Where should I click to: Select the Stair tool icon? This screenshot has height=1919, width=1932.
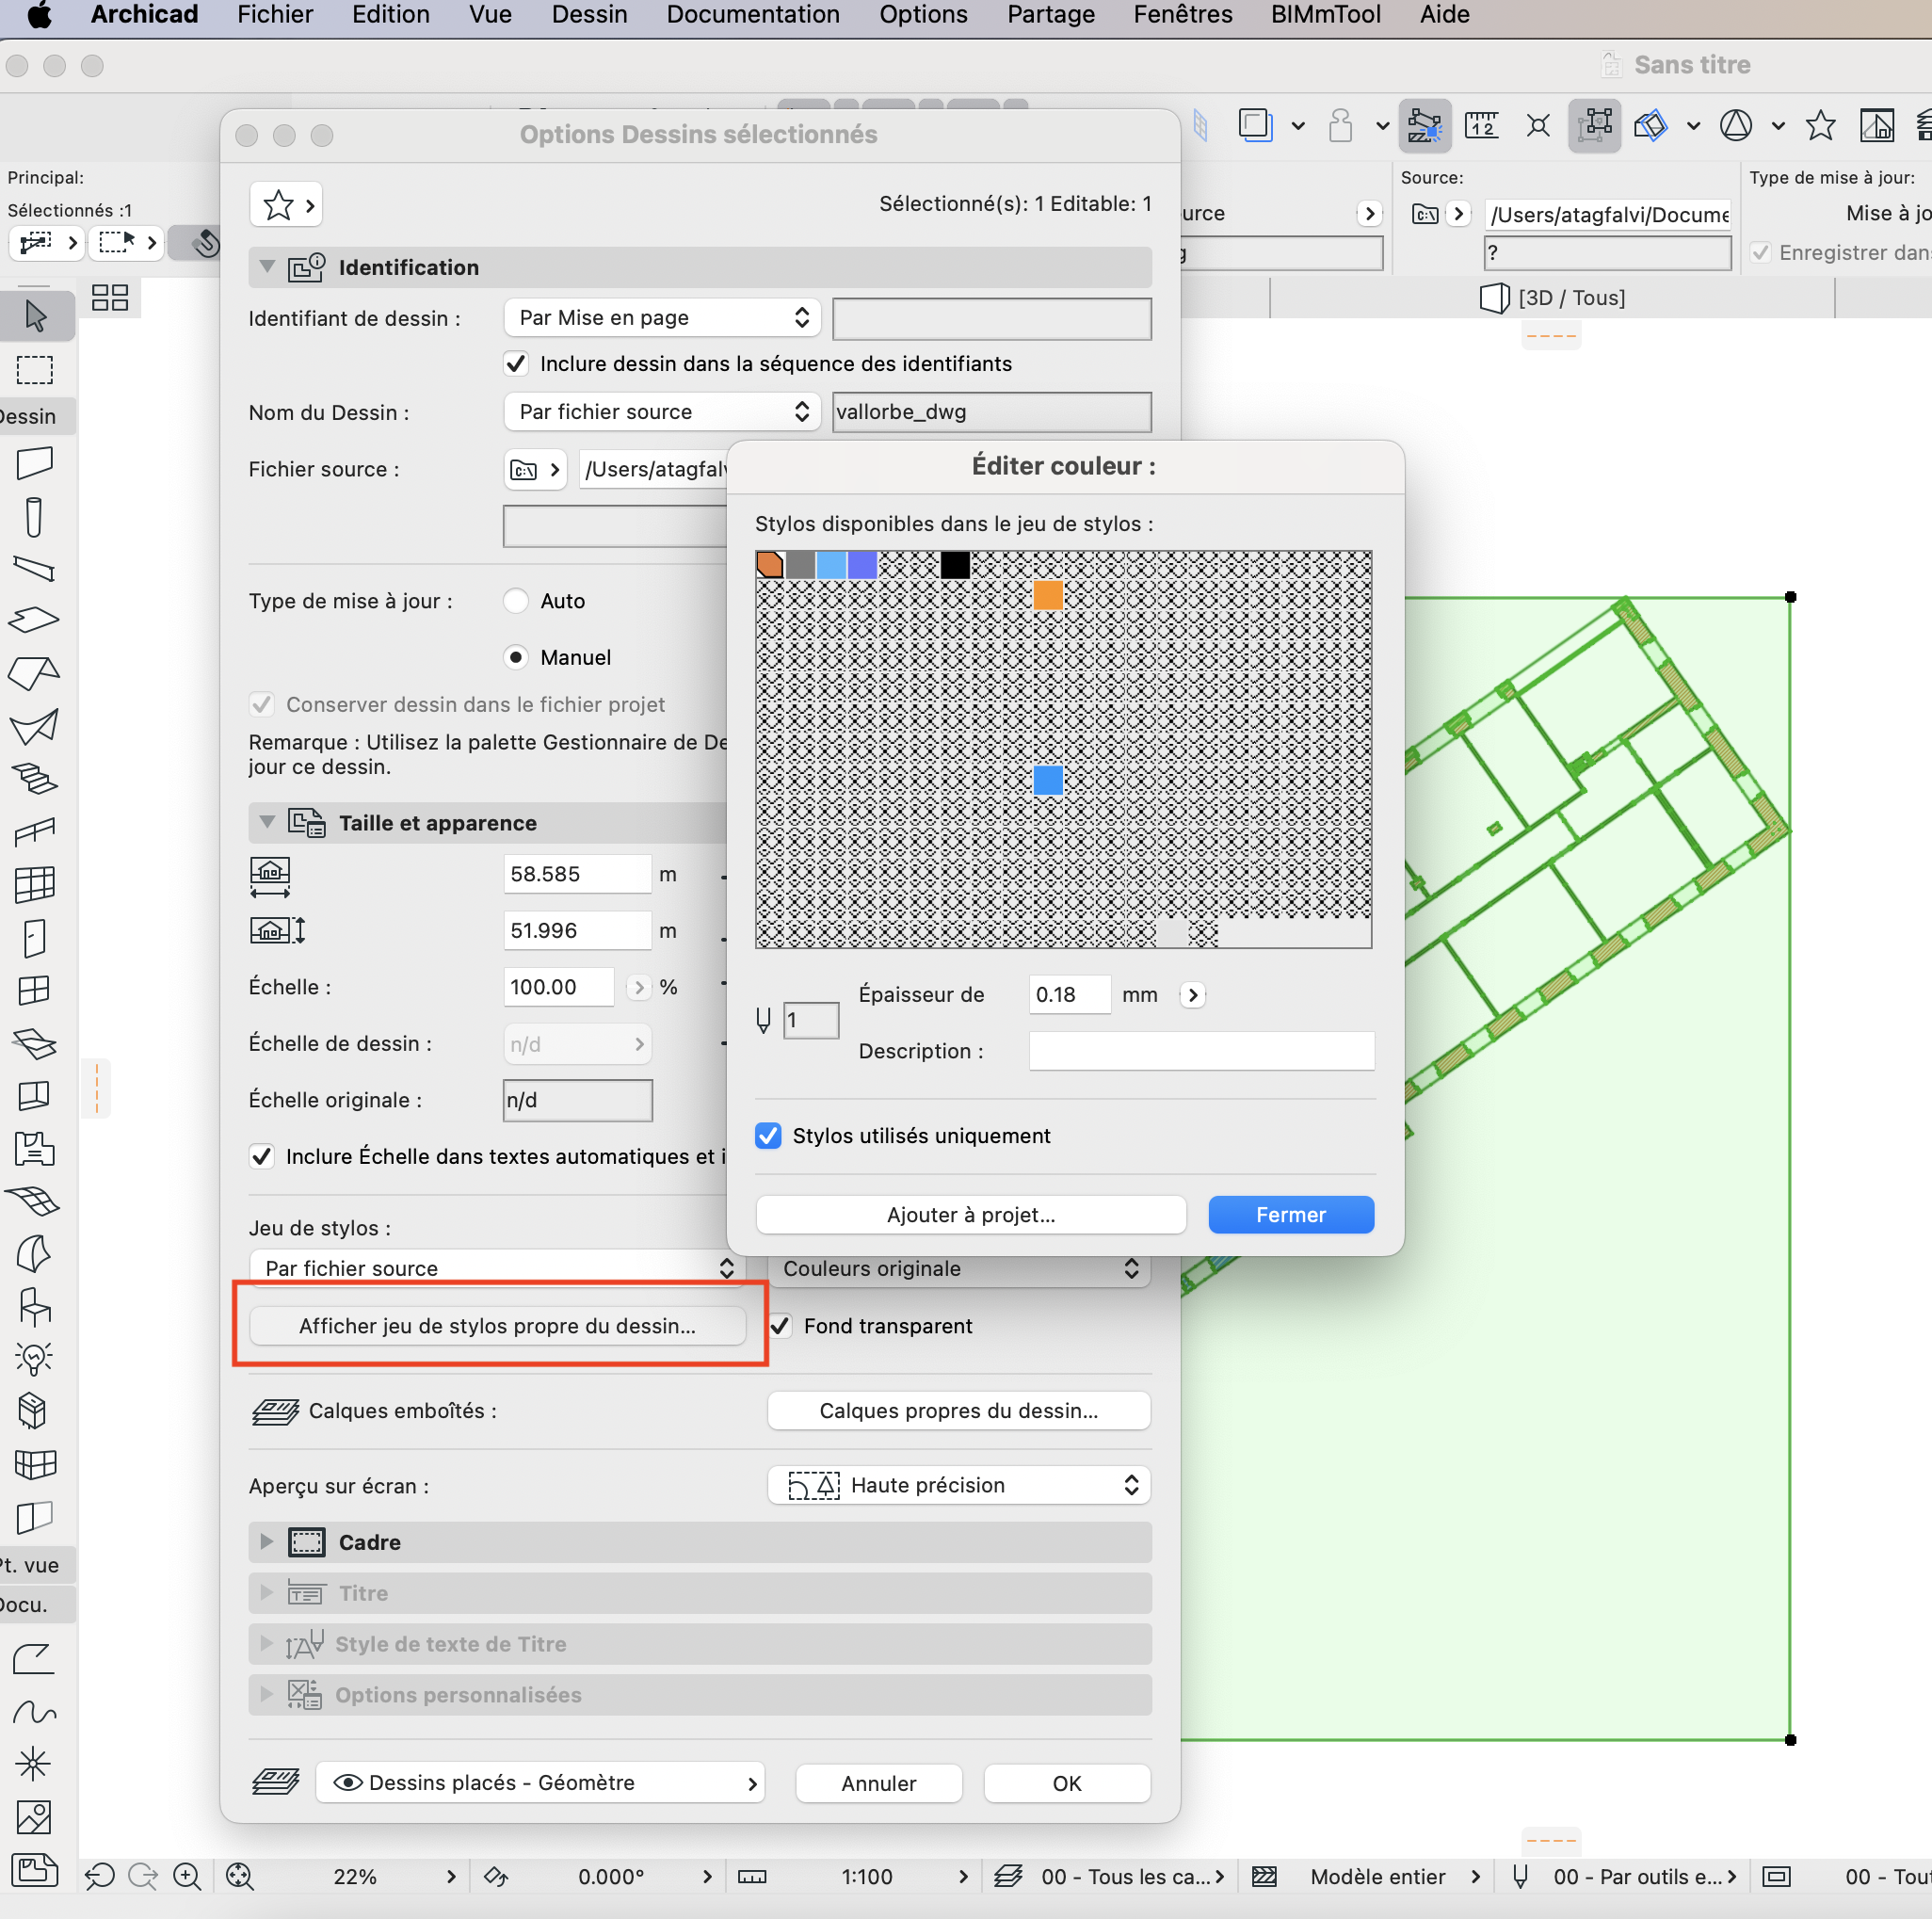coord(35,779)
